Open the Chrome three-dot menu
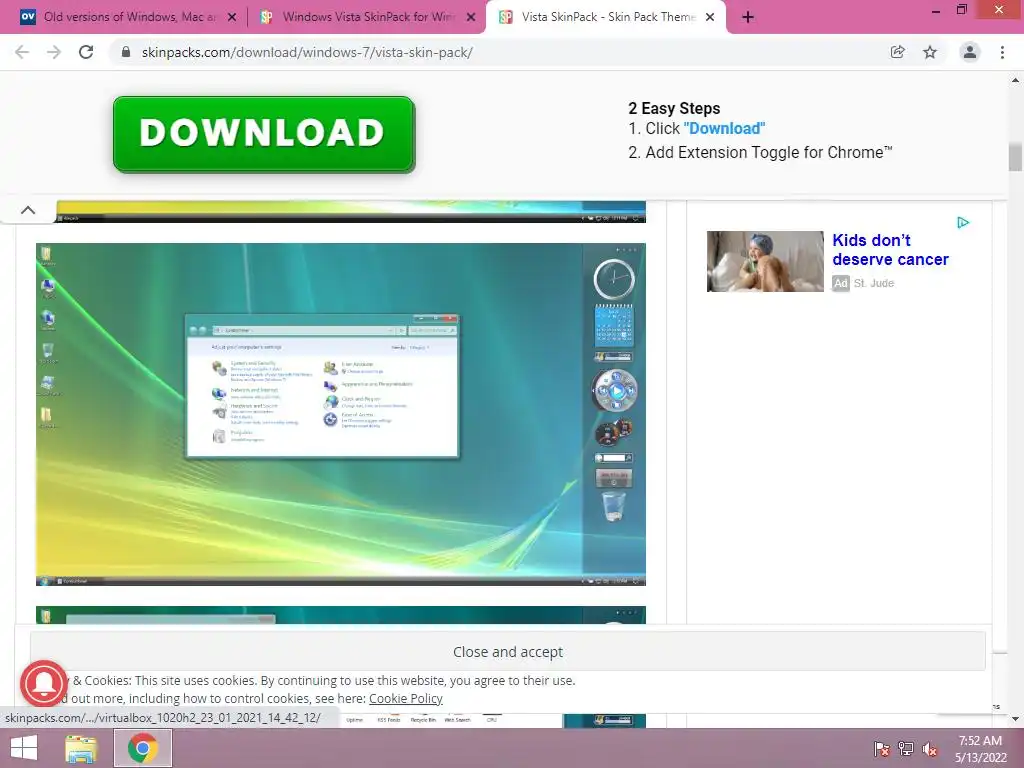This screenshot has width=1024, height=768. click(x=1002, y=52)
